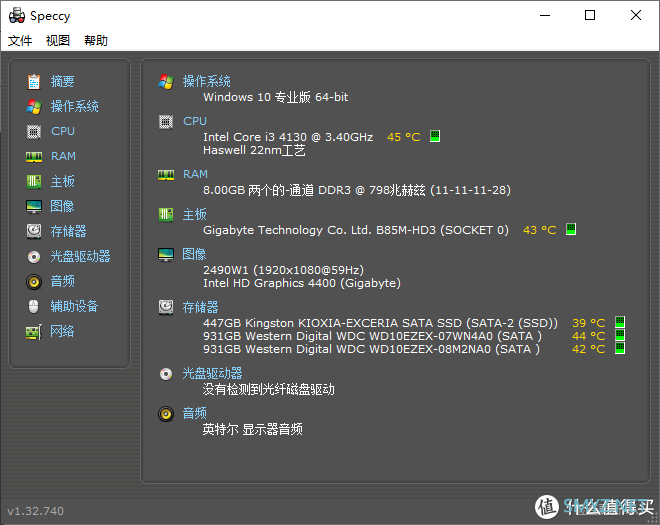Screen dimensions: 660x525
Task: Open the 主板 section in sidebar
Action: click(62, 181)
